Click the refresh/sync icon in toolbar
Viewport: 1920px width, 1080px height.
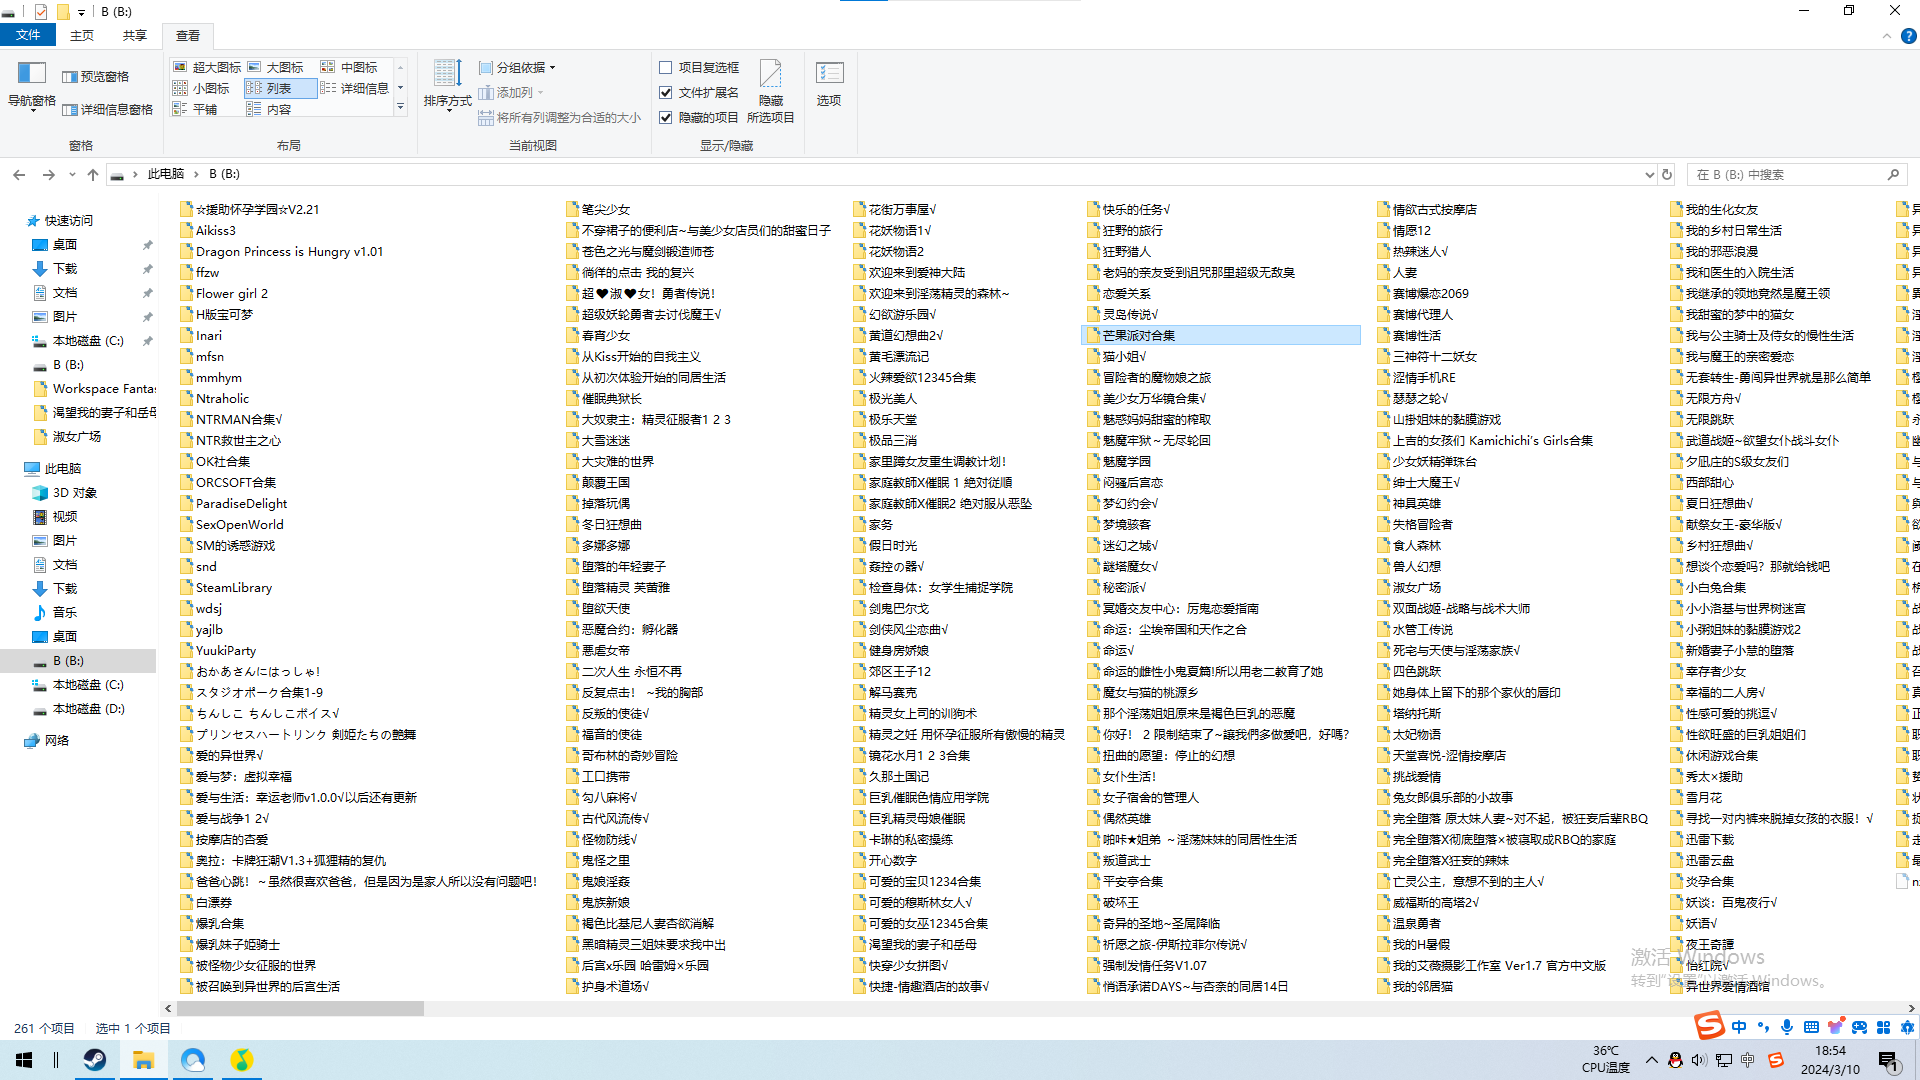(x=1667, y=173)
